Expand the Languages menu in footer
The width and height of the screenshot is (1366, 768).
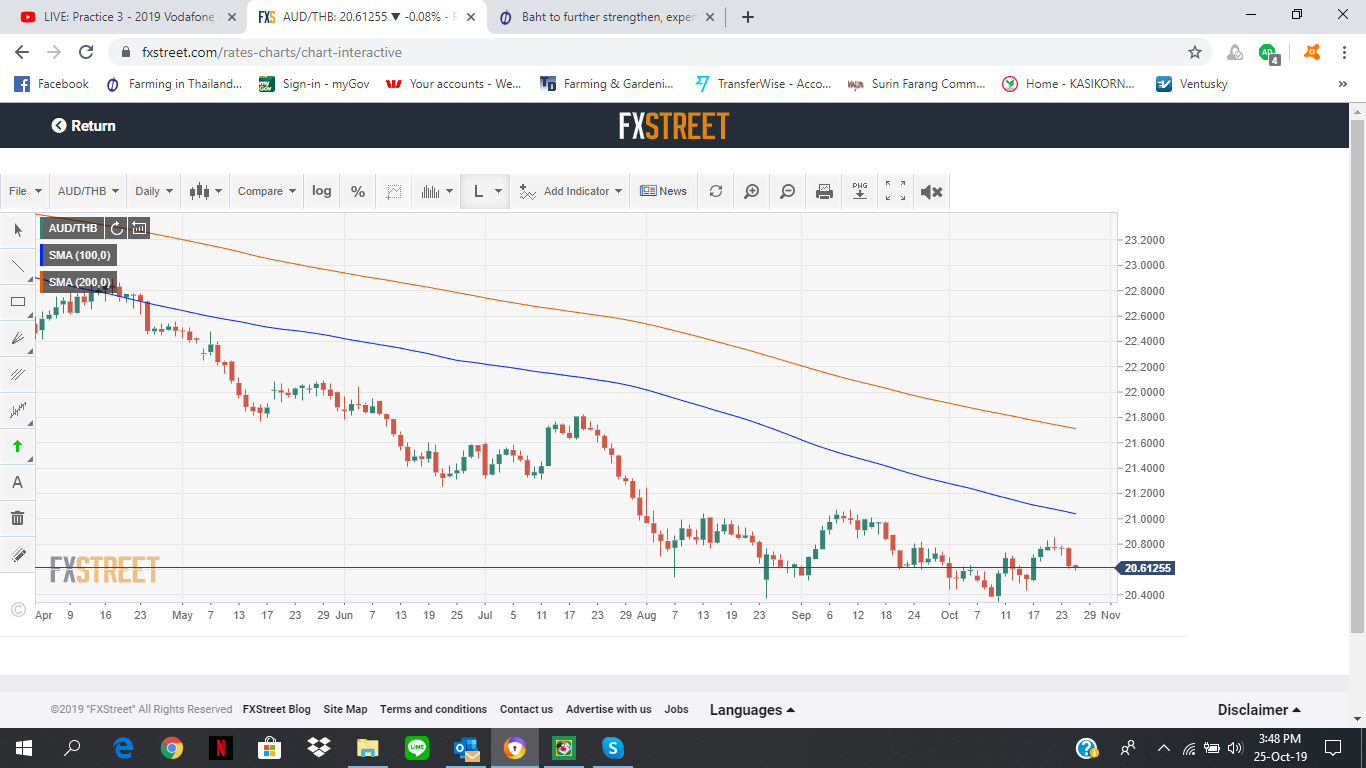tap(752, 710)
